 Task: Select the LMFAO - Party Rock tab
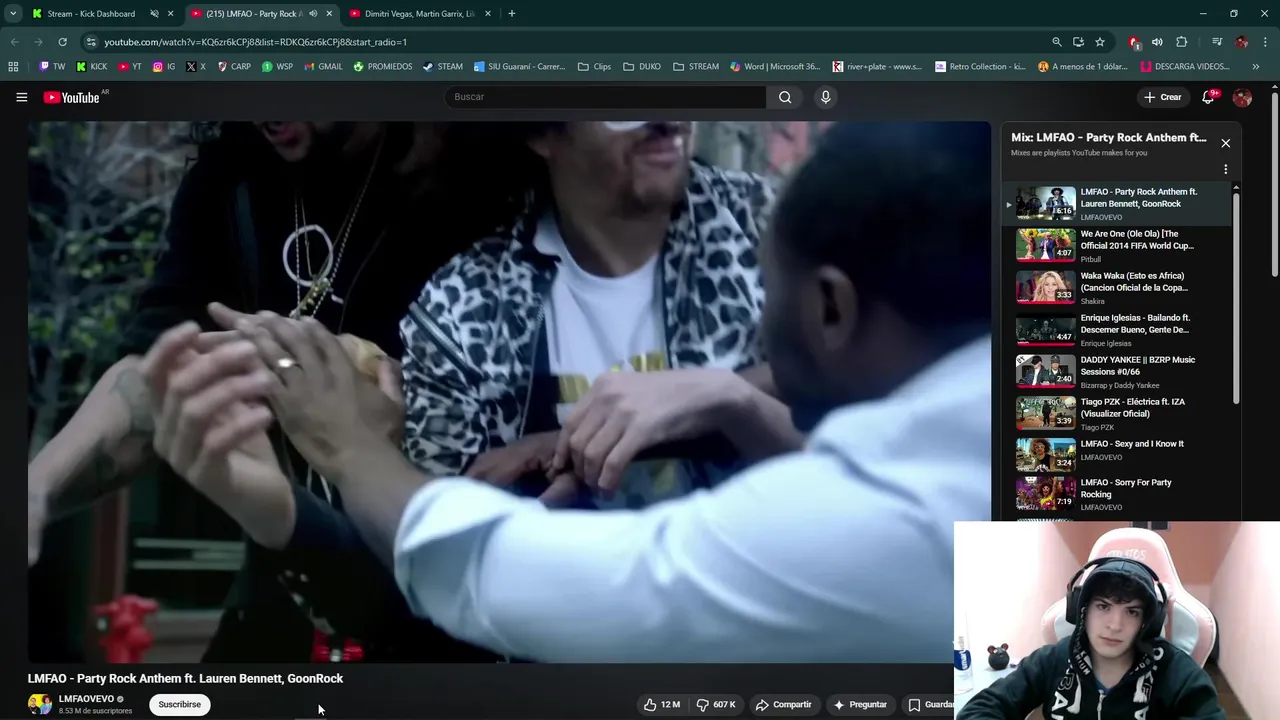[252, 14]
